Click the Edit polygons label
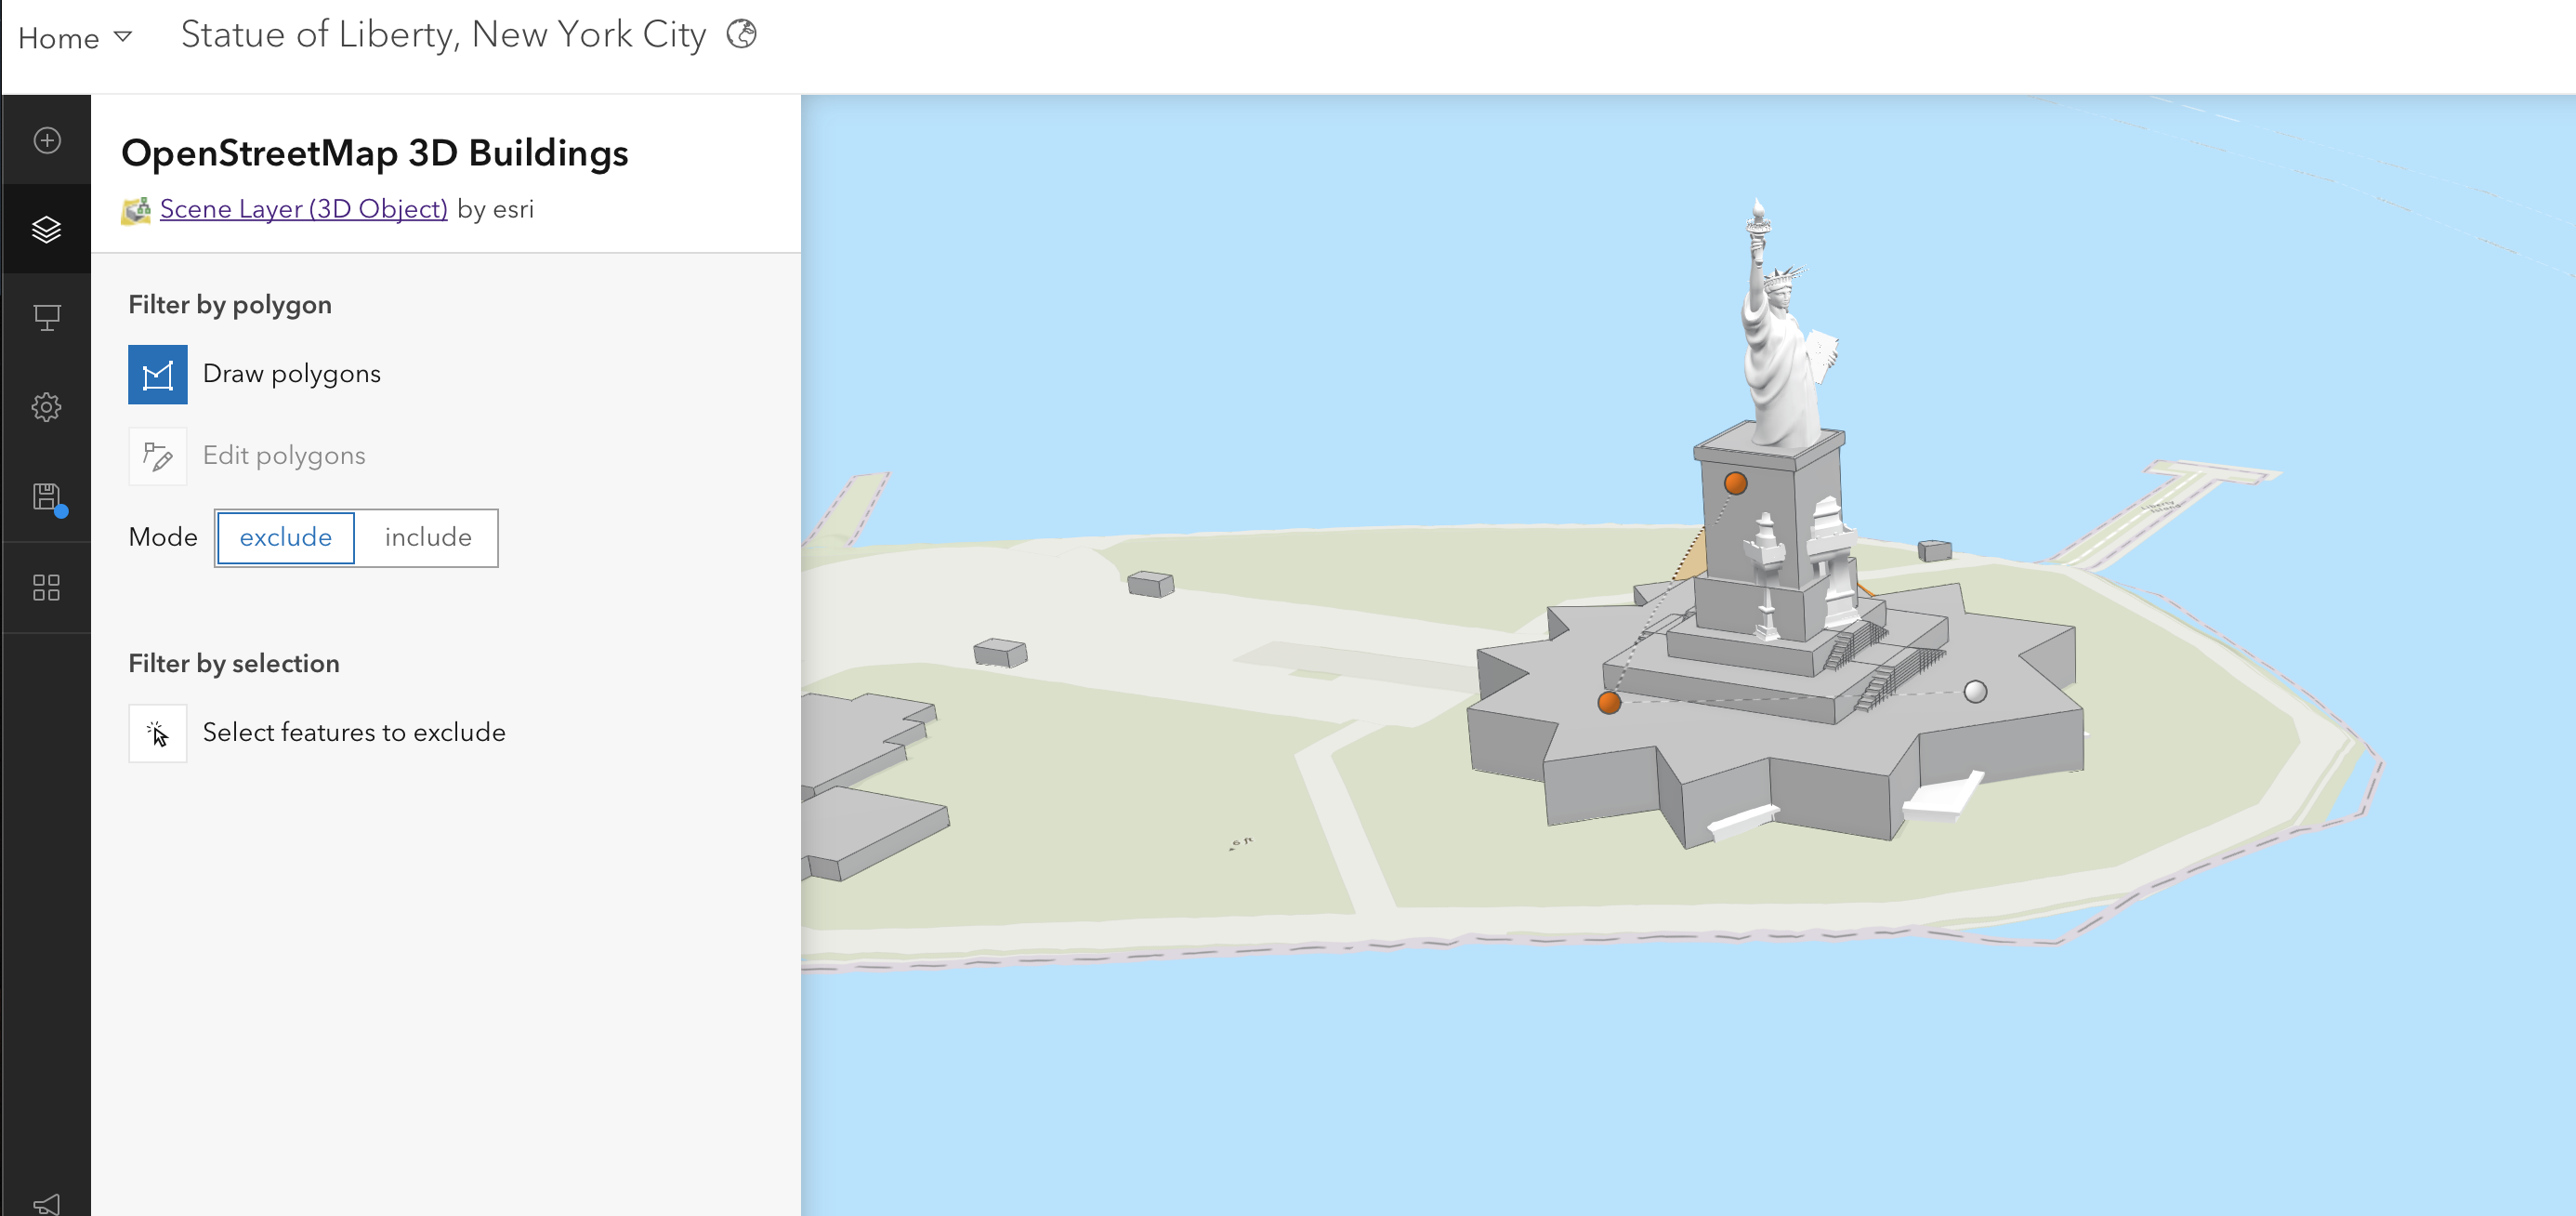The height and width of the screenshot is (1216, 2576). tap(284, 456)
